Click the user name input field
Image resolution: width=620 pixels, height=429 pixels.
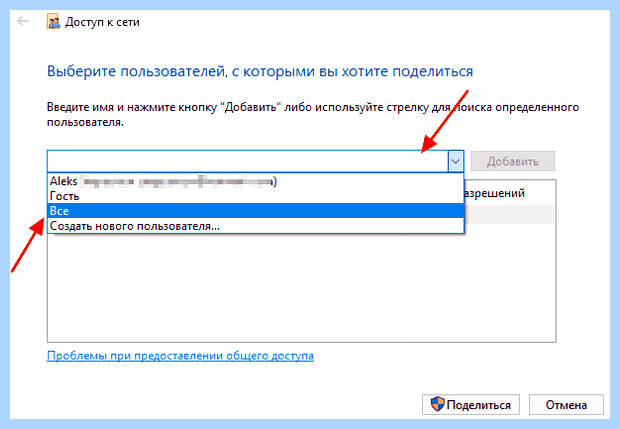(248, 161)
